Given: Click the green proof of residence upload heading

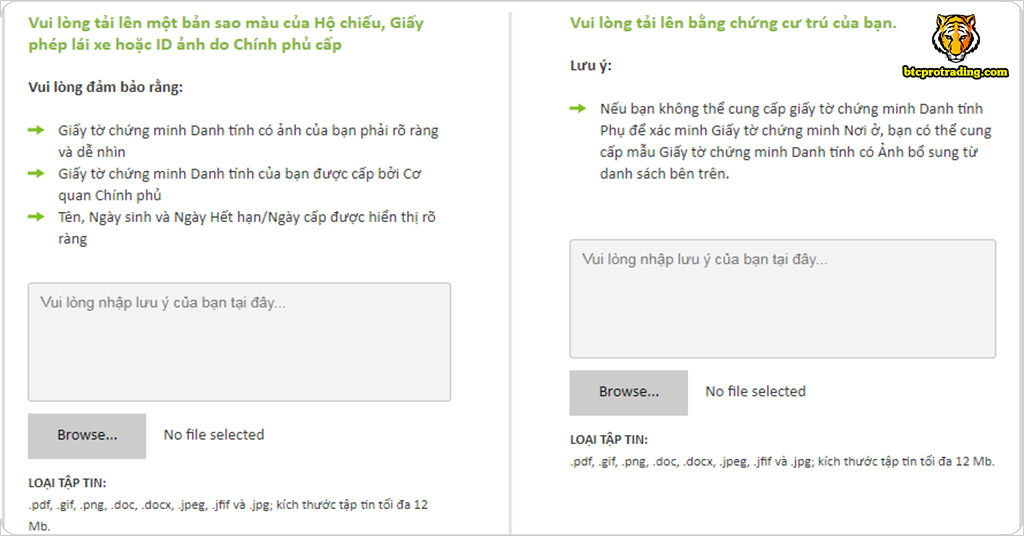Looking at the screenshot, I should tap(732, 23).
